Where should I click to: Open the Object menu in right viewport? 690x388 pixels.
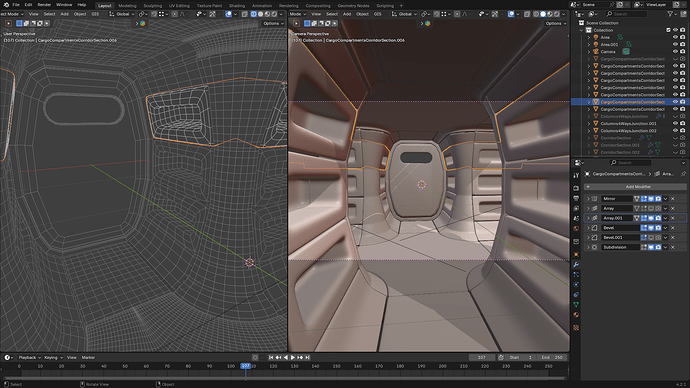coord(362,14)
